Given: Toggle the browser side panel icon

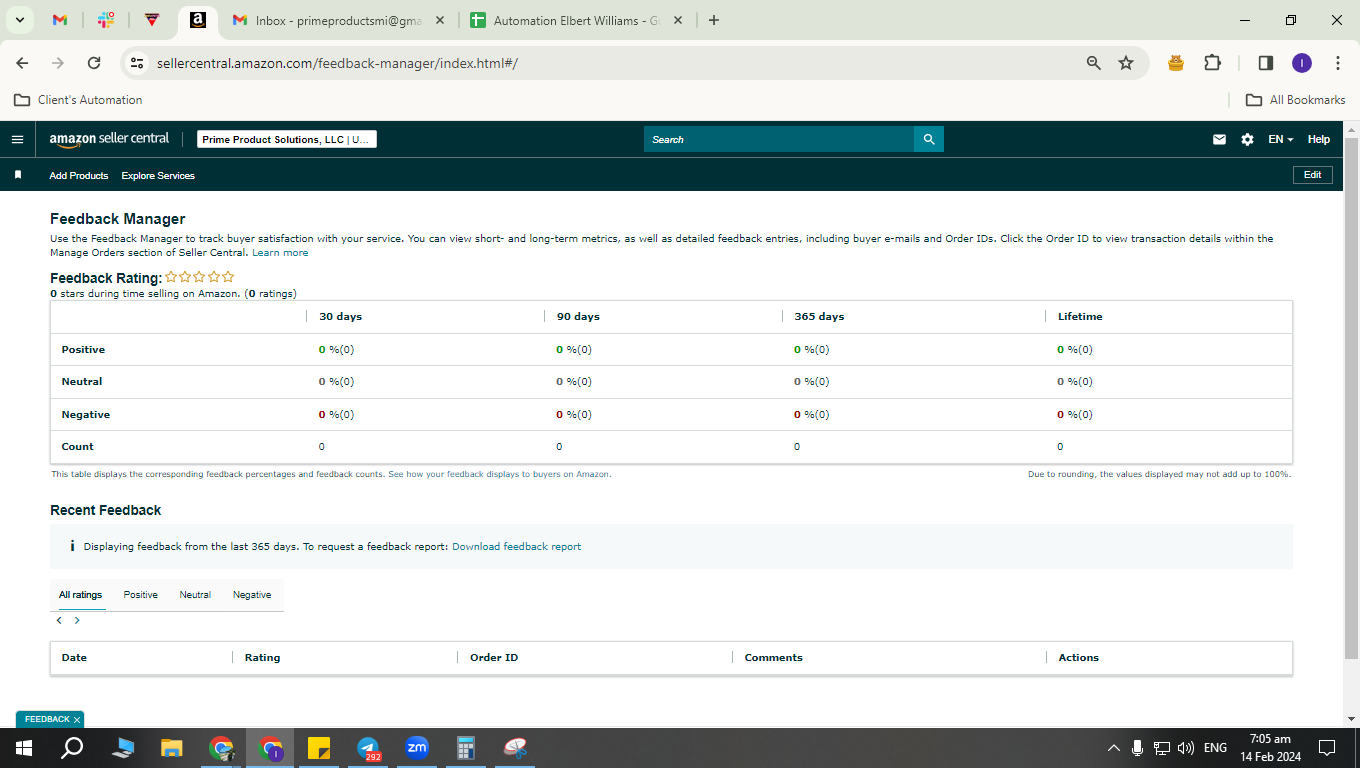Looking at the screenshot, I should 1265,63.
